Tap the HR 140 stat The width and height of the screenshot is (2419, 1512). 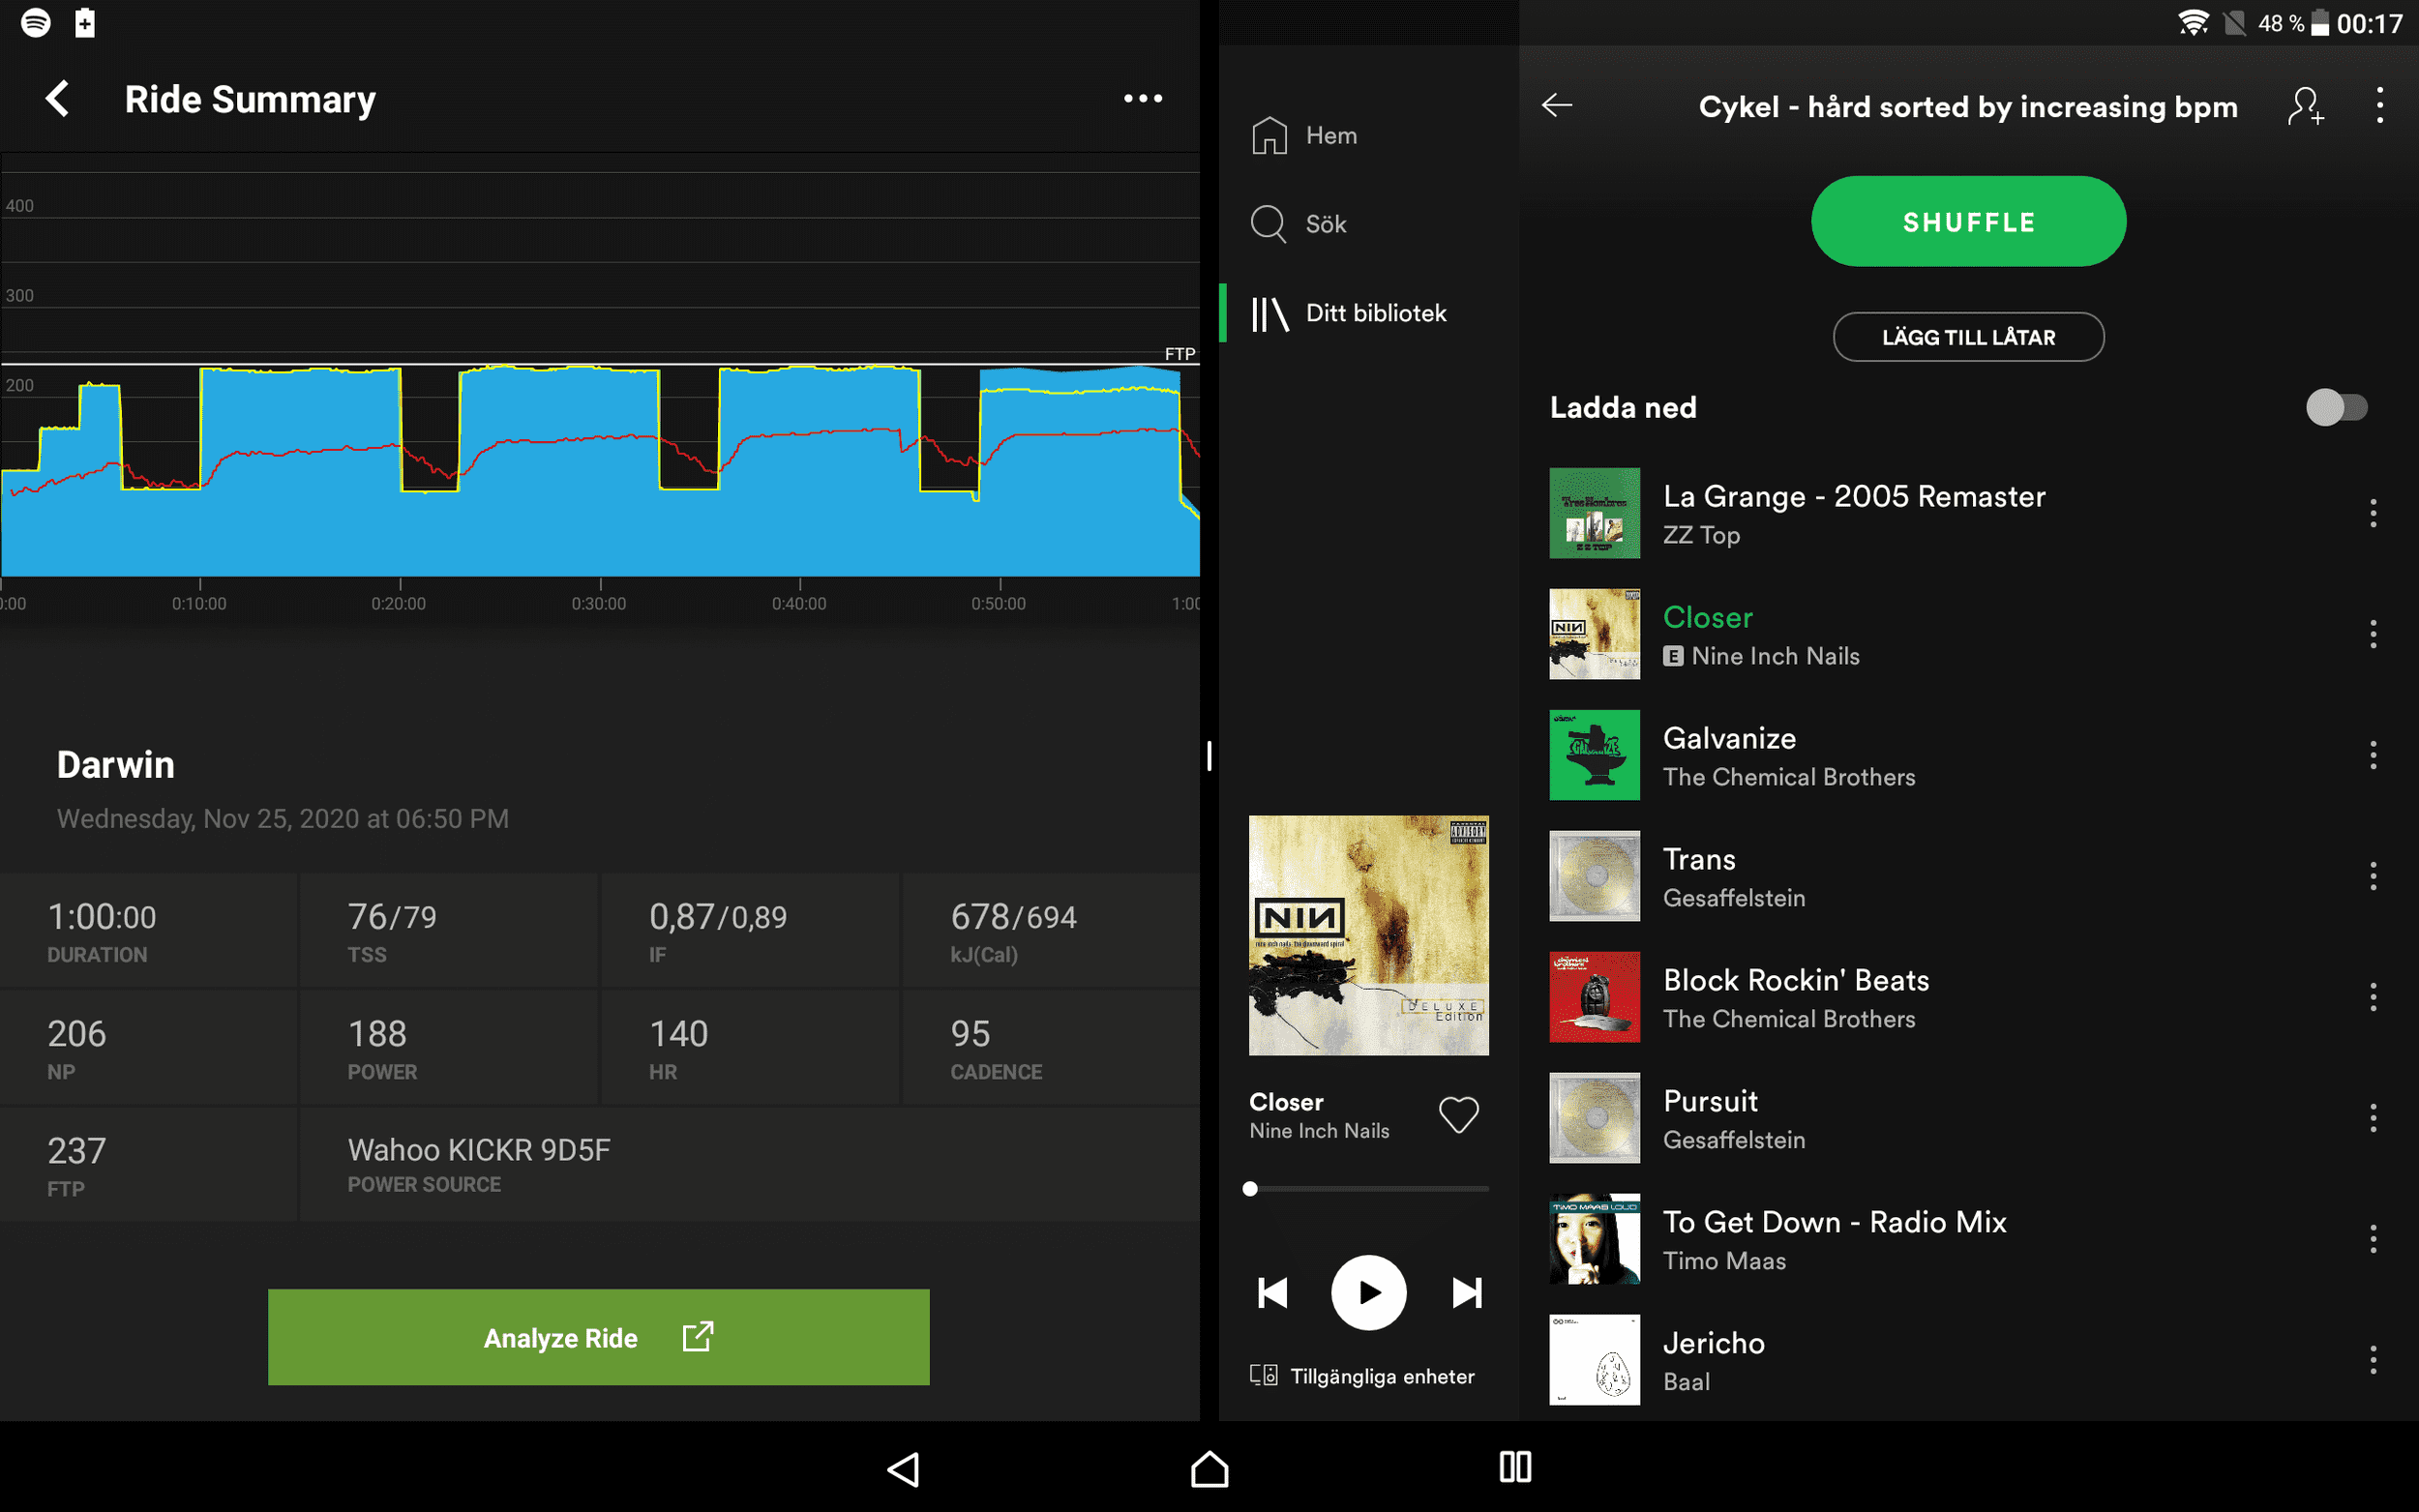[x=750, y=1048]
